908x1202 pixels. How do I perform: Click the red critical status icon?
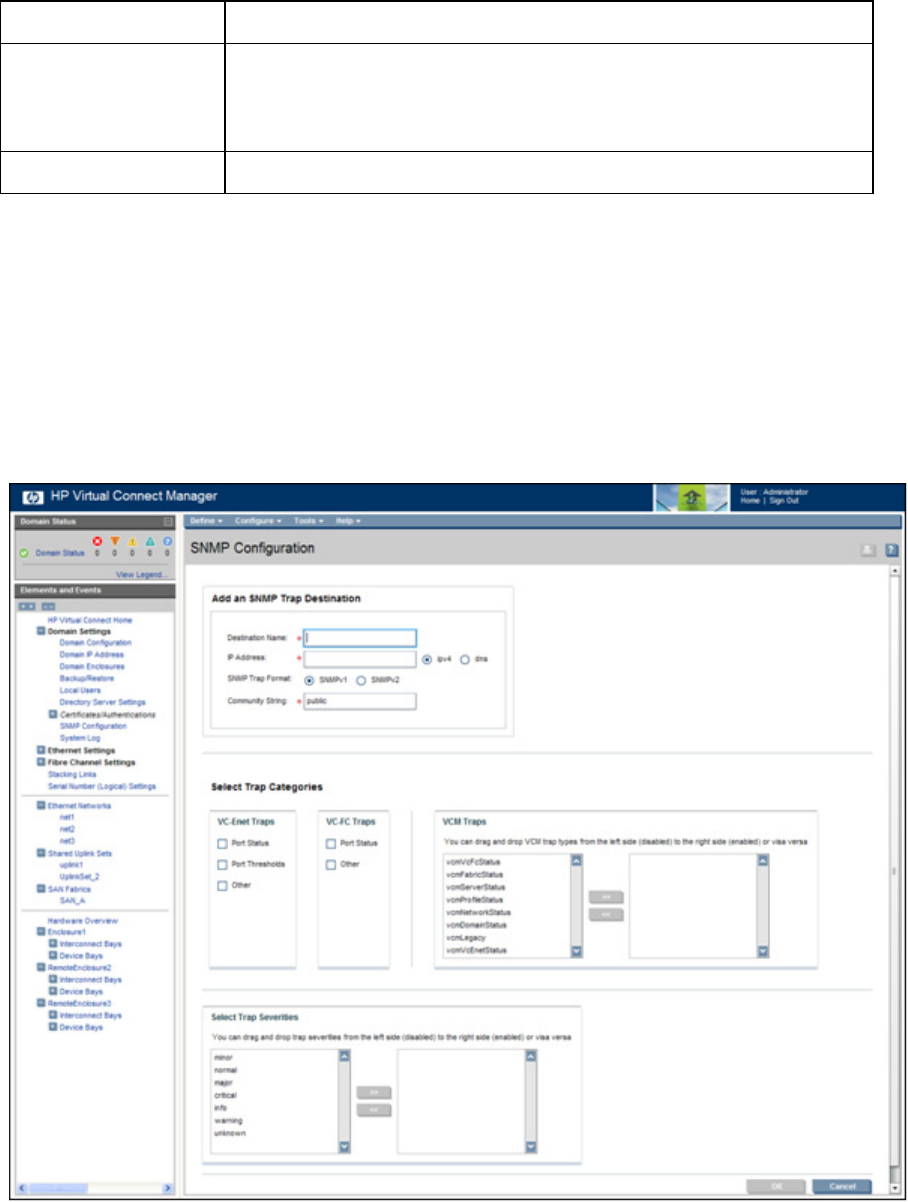tap(98, 539)
